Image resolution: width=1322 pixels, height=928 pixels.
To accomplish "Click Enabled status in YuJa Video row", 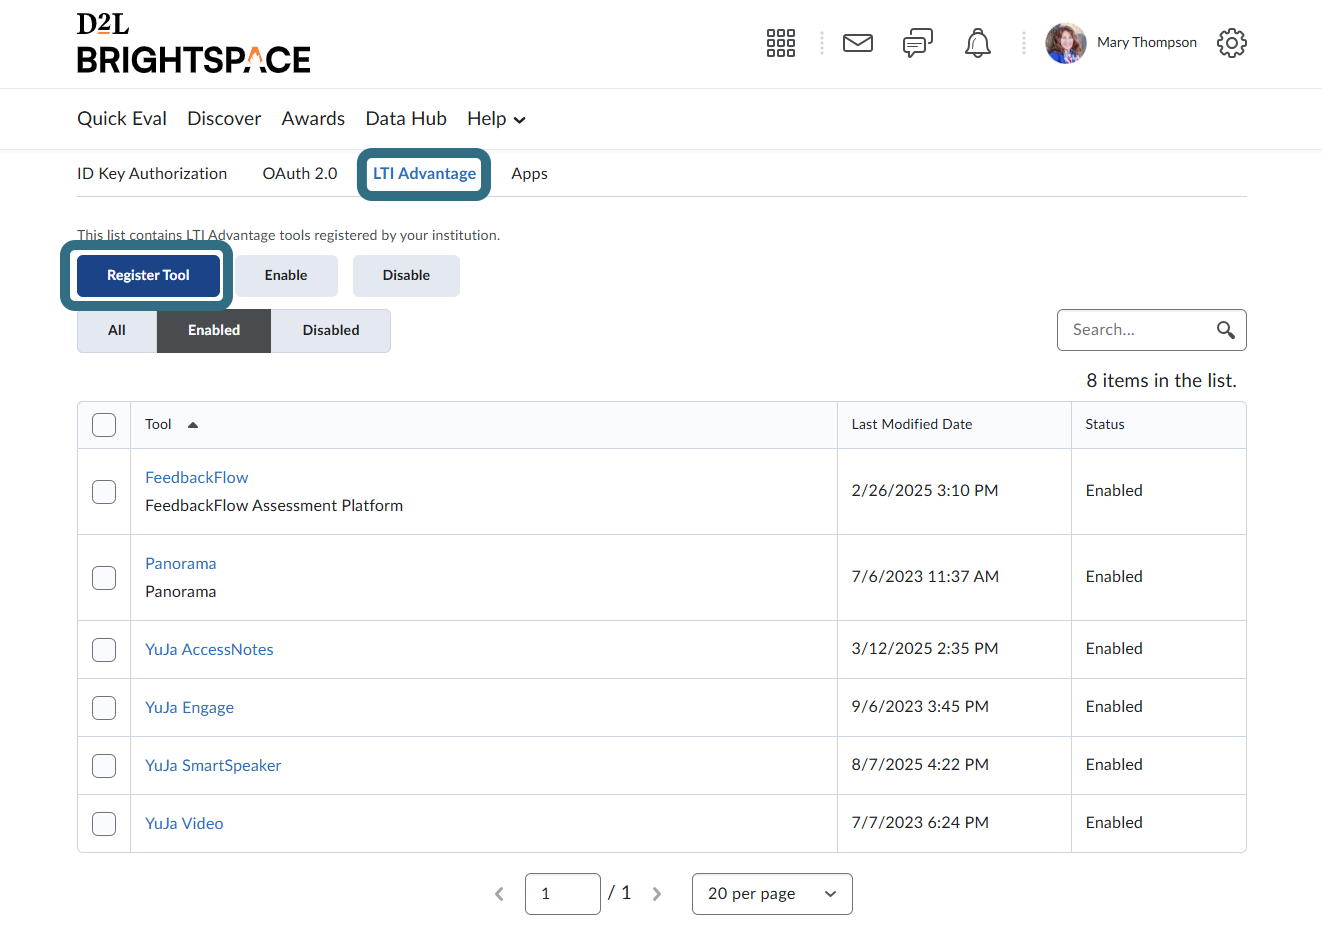I will tap(1114, 823).
